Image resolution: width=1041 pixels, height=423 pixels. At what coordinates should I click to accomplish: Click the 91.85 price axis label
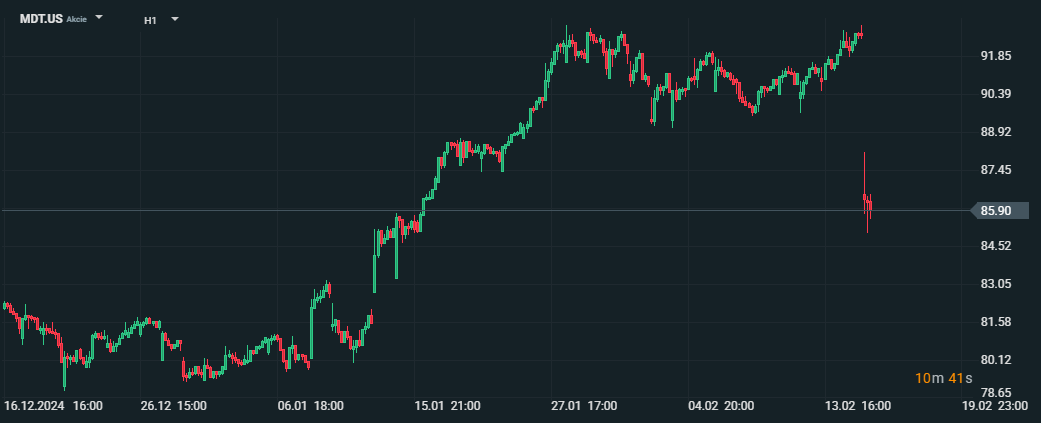point(996,56)
